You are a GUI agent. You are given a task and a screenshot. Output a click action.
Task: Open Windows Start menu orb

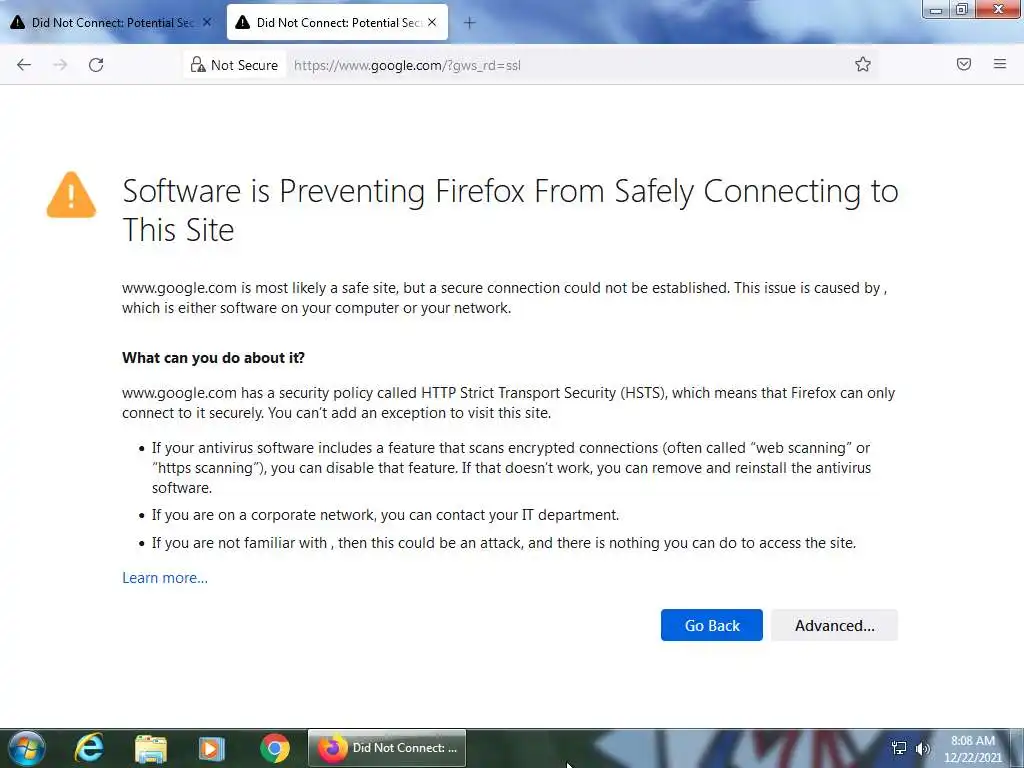[x=25, y=748]
